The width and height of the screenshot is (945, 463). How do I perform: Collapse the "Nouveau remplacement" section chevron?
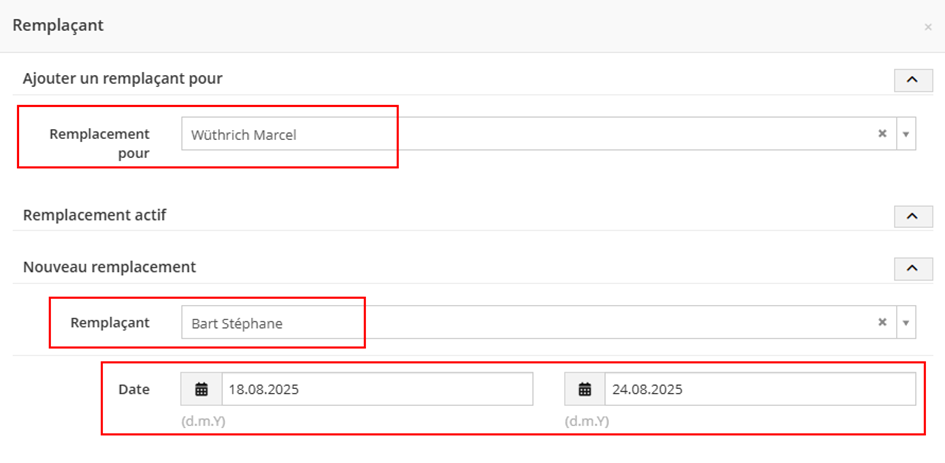[911, 268]
